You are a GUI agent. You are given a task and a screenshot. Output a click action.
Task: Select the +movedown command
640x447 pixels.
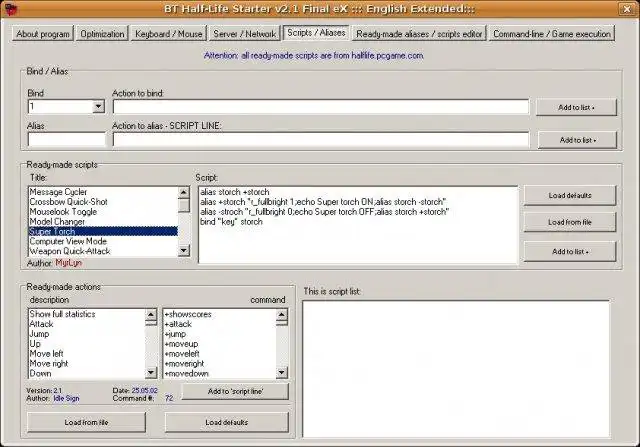pos(220,373)
